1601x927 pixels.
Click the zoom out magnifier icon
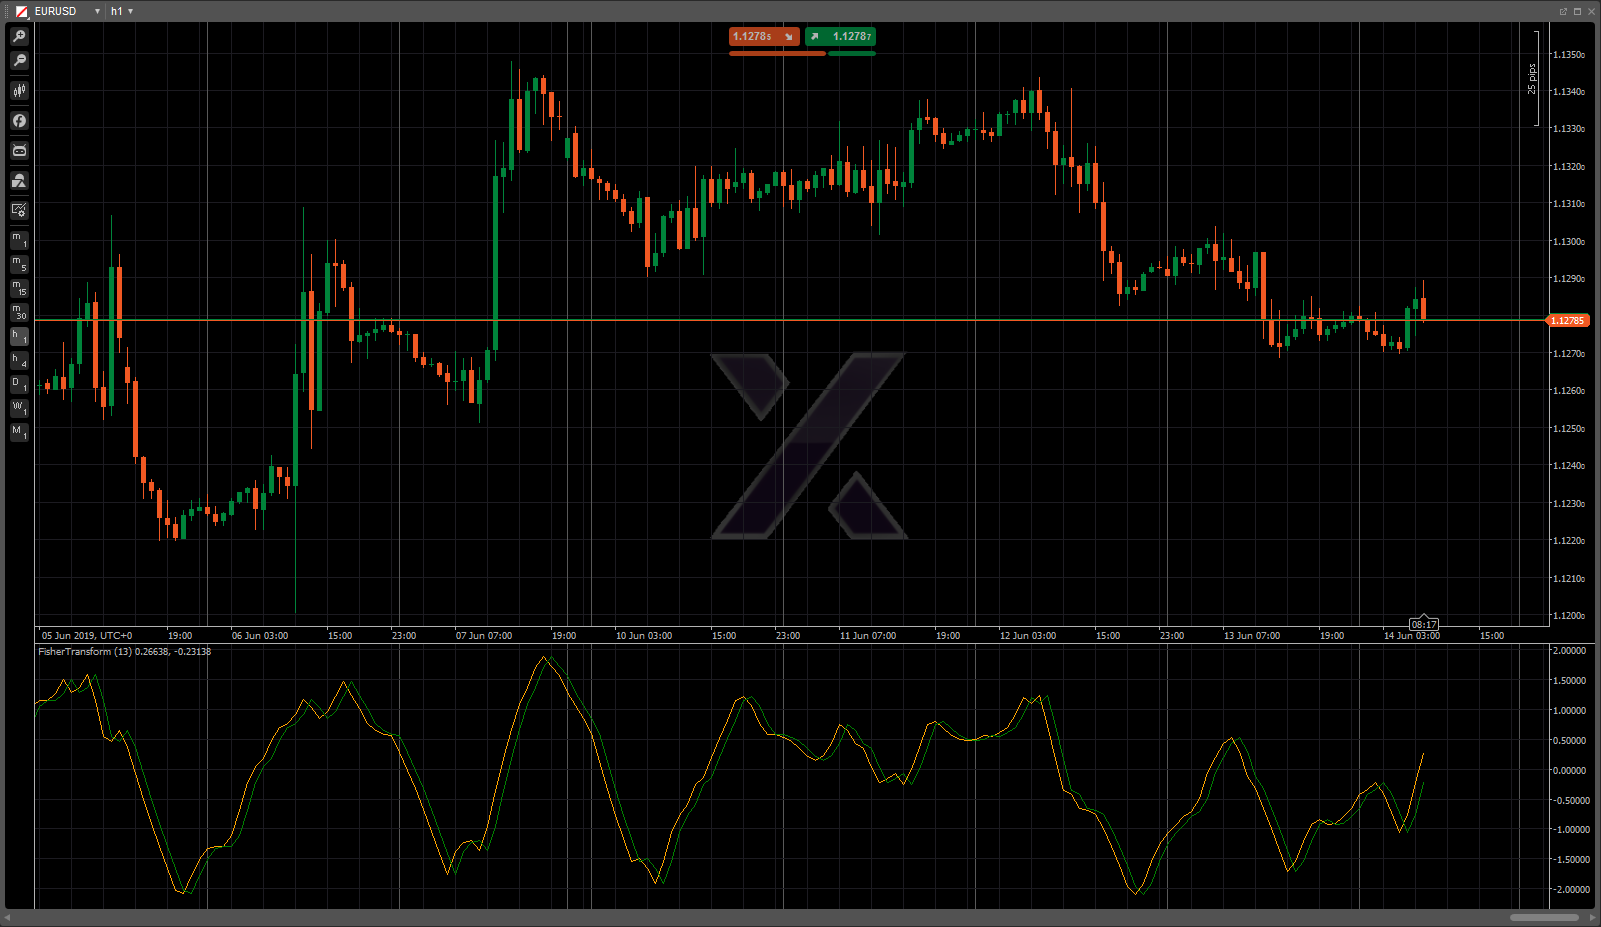tap(19, 61)
